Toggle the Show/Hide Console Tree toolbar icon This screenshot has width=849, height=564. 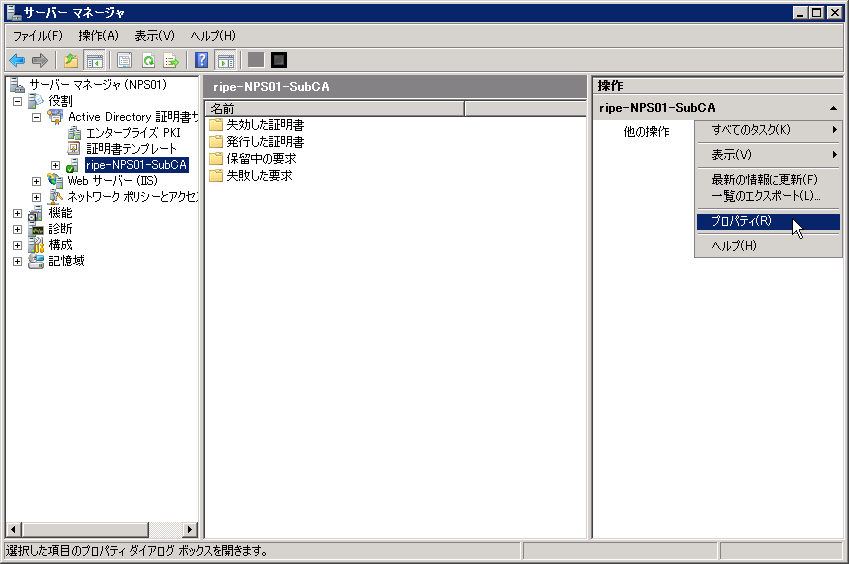tap(95, 60)
